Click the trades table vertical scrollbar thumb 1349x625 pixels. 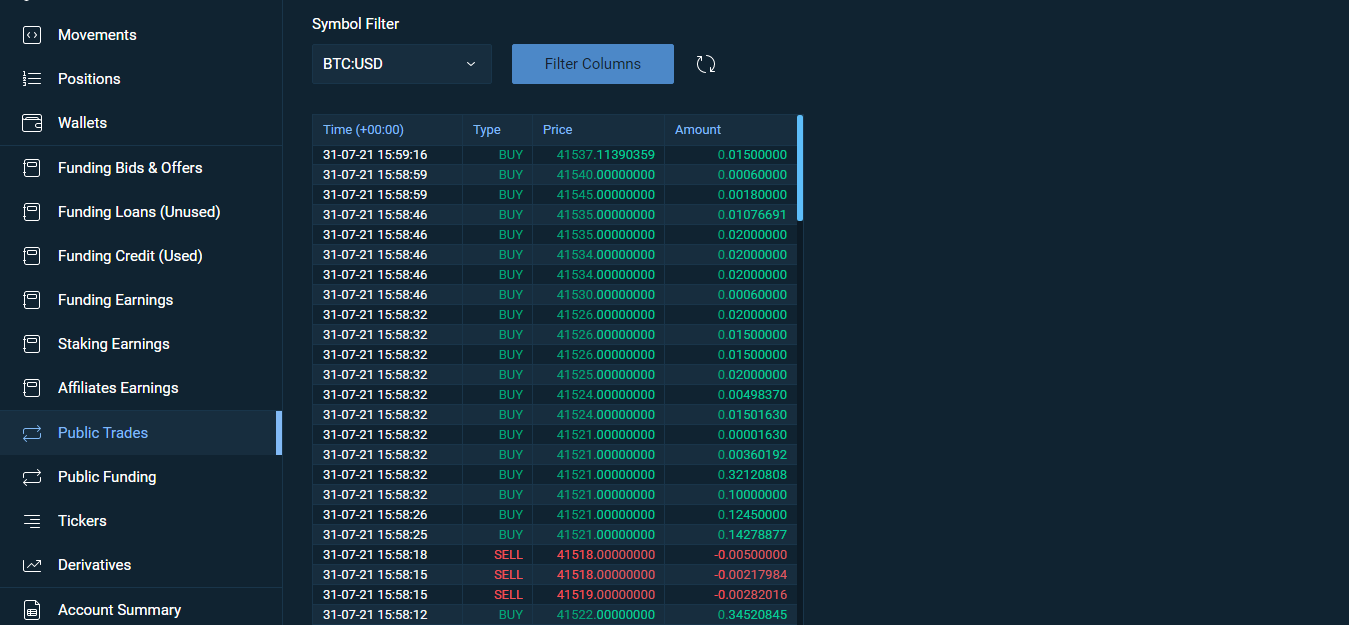pos(800,168)
